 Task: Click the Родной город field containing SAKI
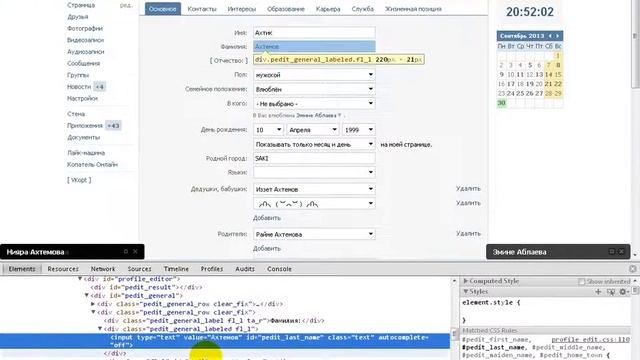(314, 158)
